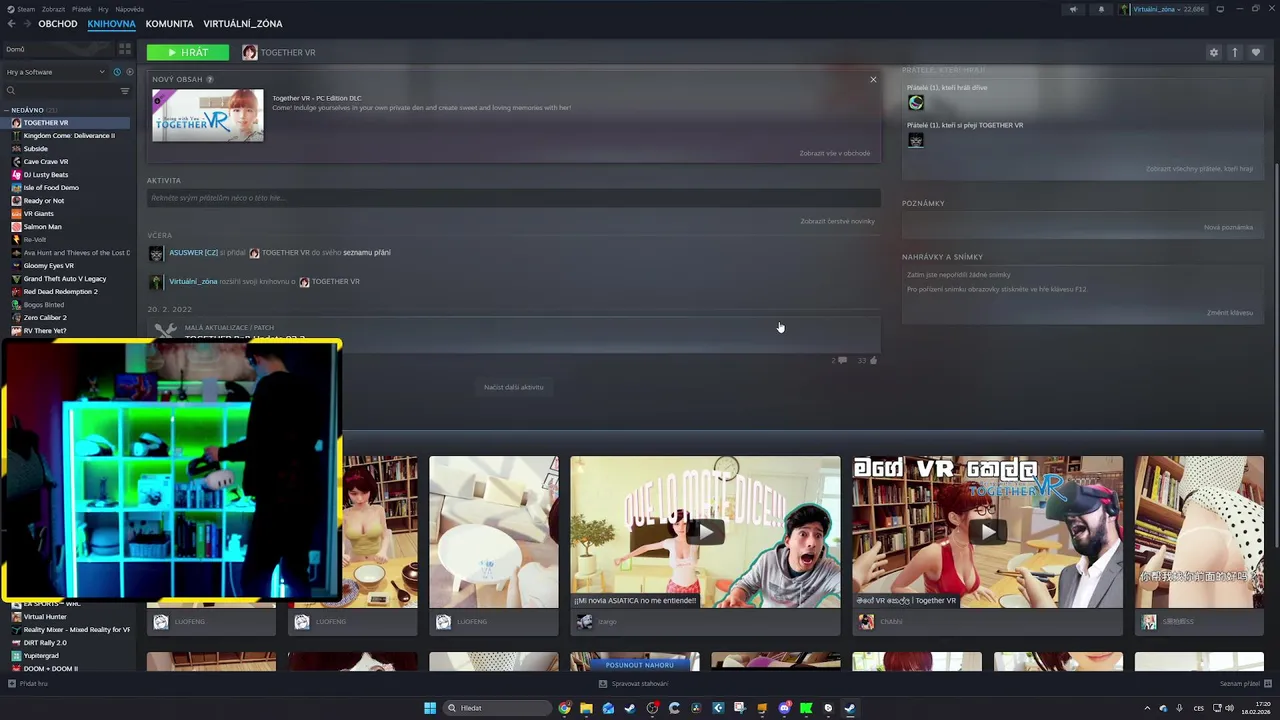Toggle sort by recent clock icon
The width and height of the screenshot is (1280, 720).
coord(117,72)
